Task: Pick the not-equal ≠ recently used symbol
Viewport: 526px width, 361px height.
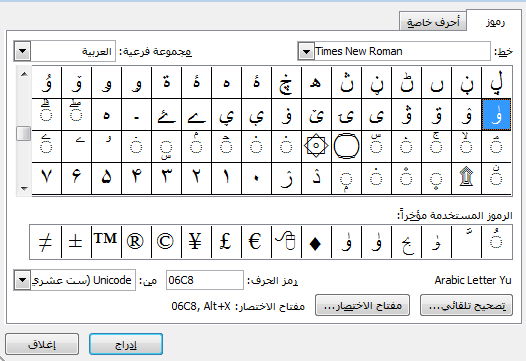Action: click(x=46, y=242)
